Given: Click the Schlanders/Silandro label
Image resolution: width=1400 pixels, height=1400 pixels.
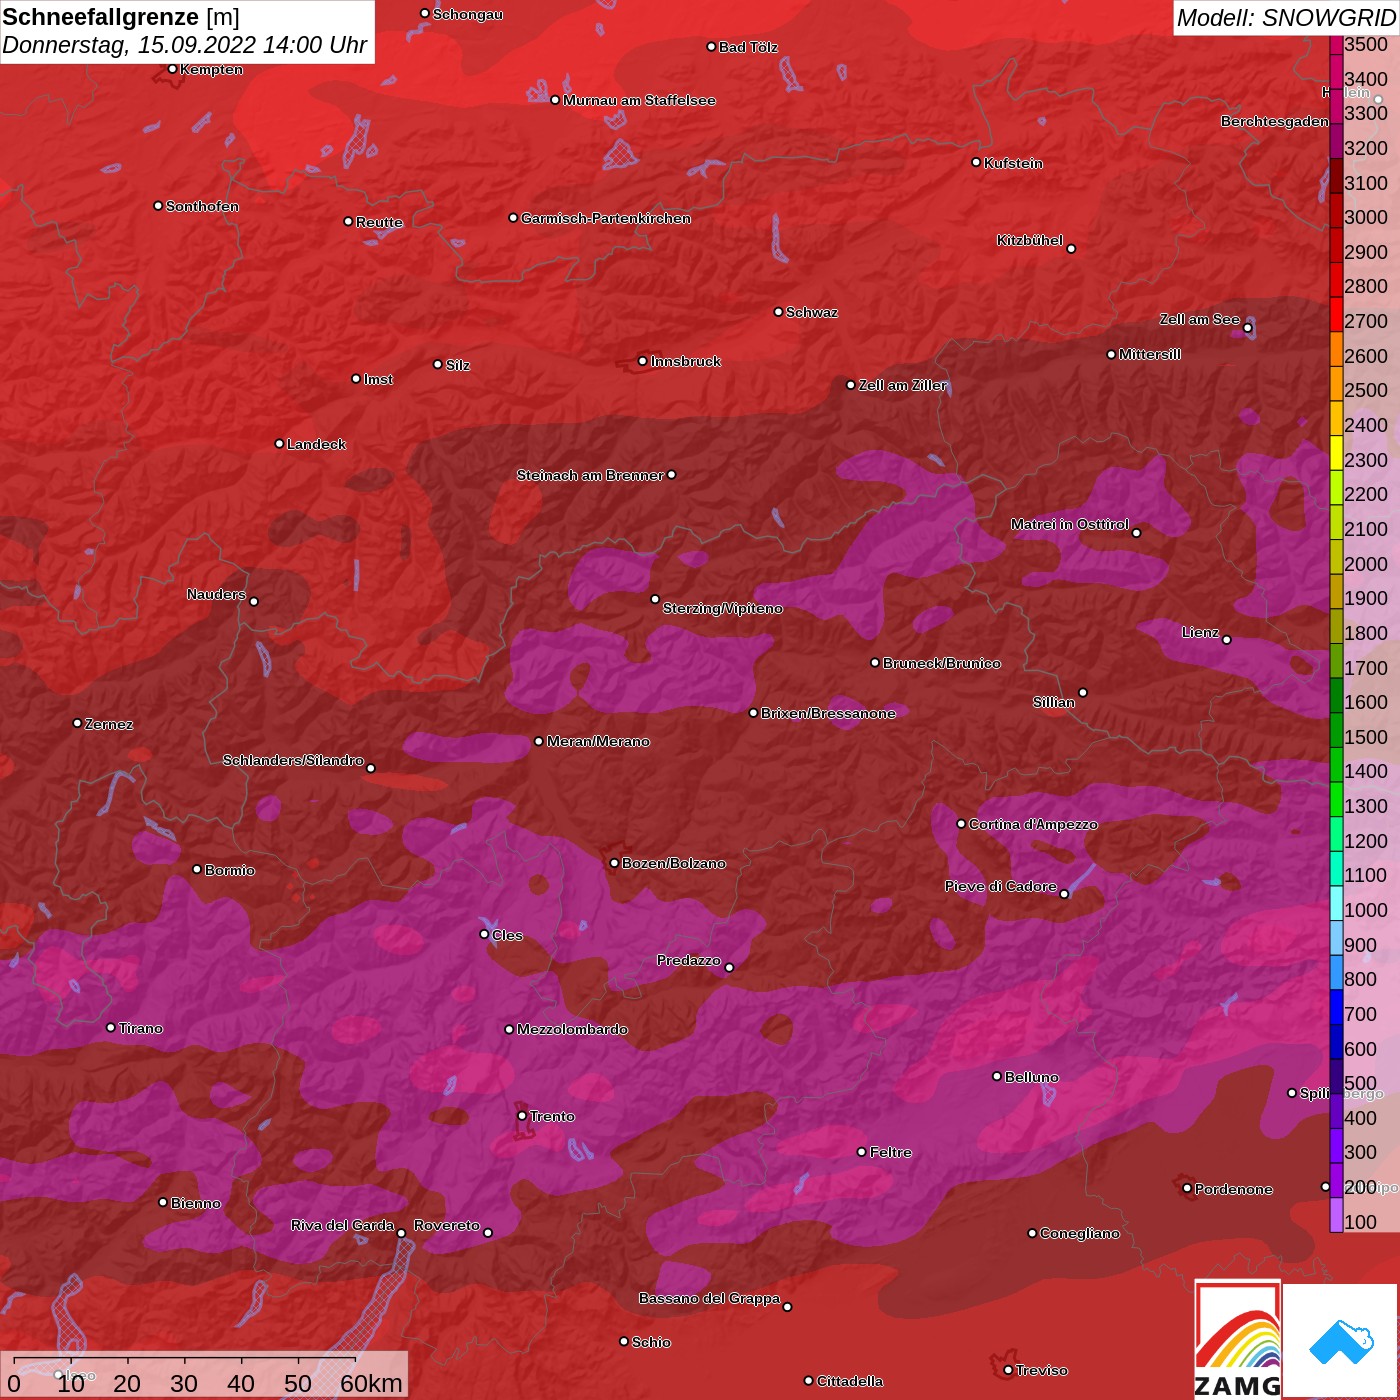Looking at the screenshot, I should (293, 760).
